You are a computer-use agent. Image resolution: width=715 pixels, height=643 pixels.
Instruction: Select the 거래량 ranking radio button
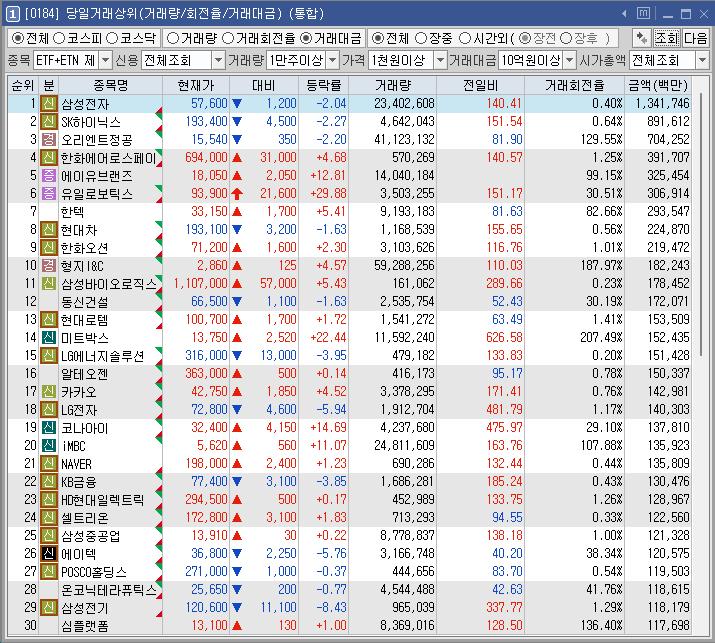(x=173, y=38)
